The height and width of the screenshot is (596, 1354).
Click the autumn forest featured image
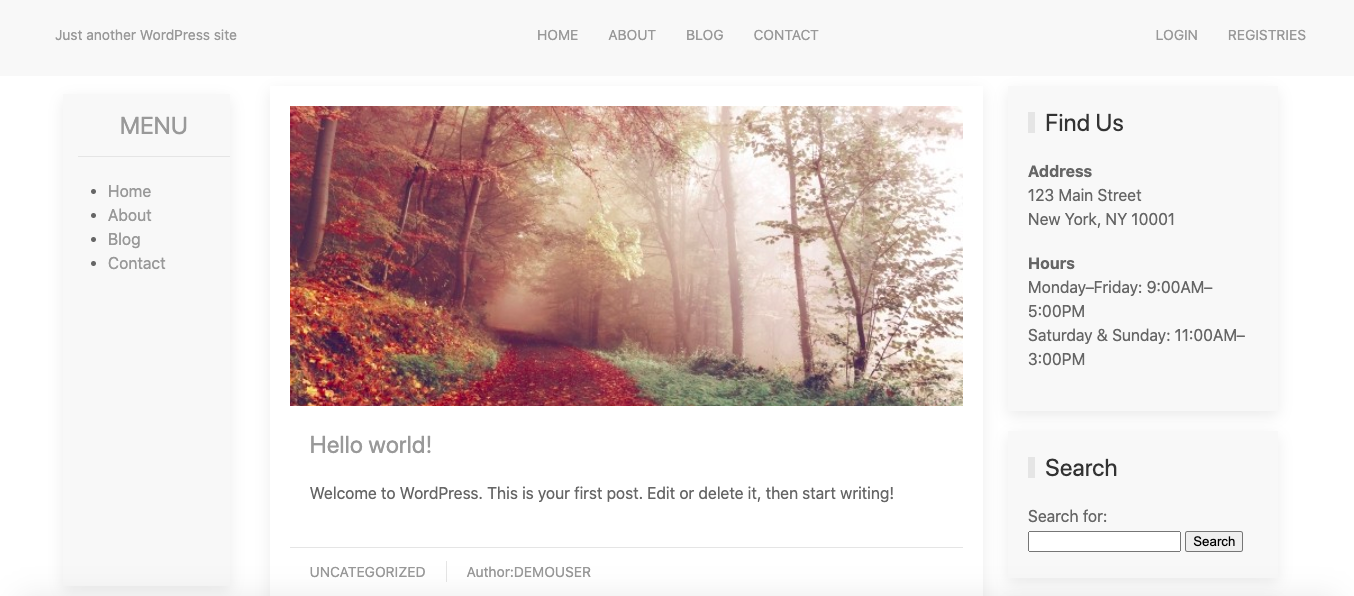[626, 256]
